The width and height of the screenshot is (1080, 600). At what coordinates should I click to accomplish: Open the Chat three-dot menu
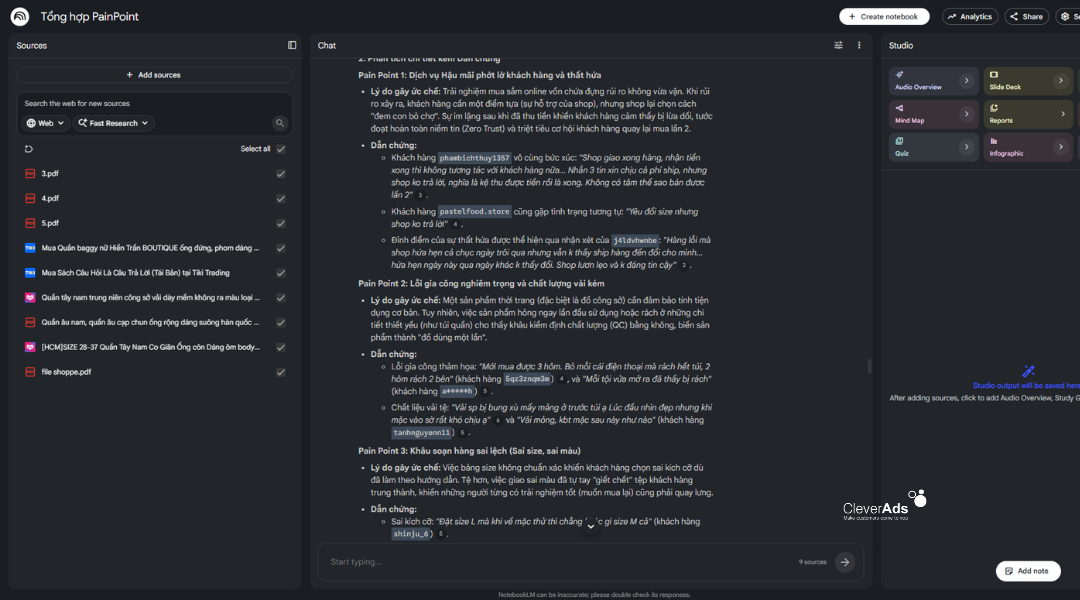[x=859, y=45]
